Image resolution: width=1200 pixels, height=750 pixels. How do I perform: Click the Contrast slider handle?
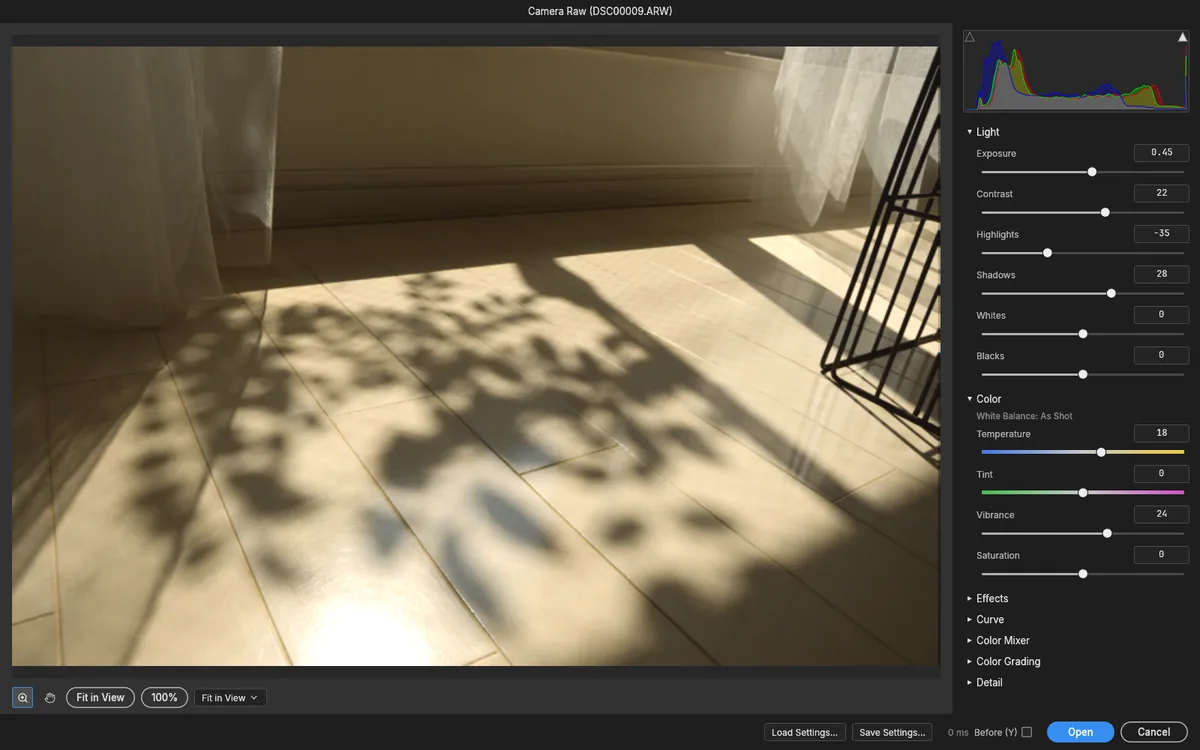tap(1105, 212)
